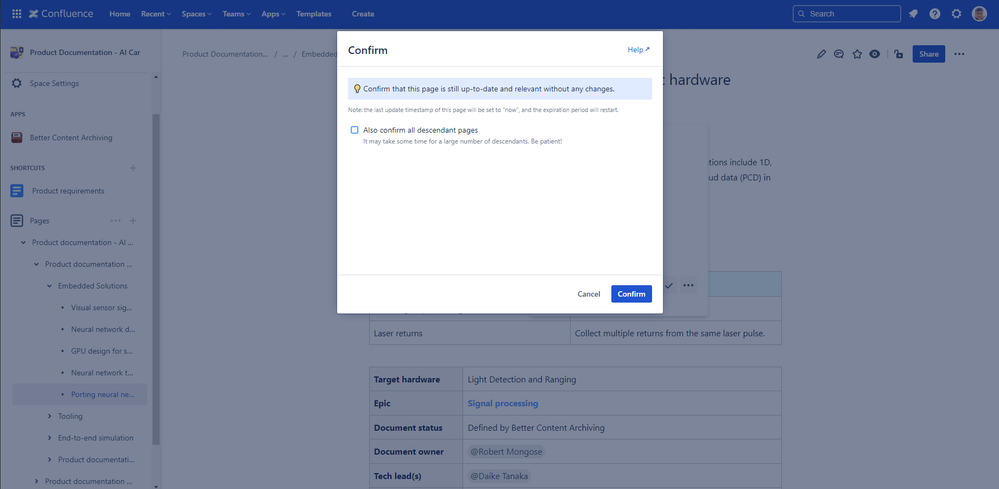This screenshot has height=489, width=999.
Task: Open Visual sensor sig... page
Action: pos(101,308)
